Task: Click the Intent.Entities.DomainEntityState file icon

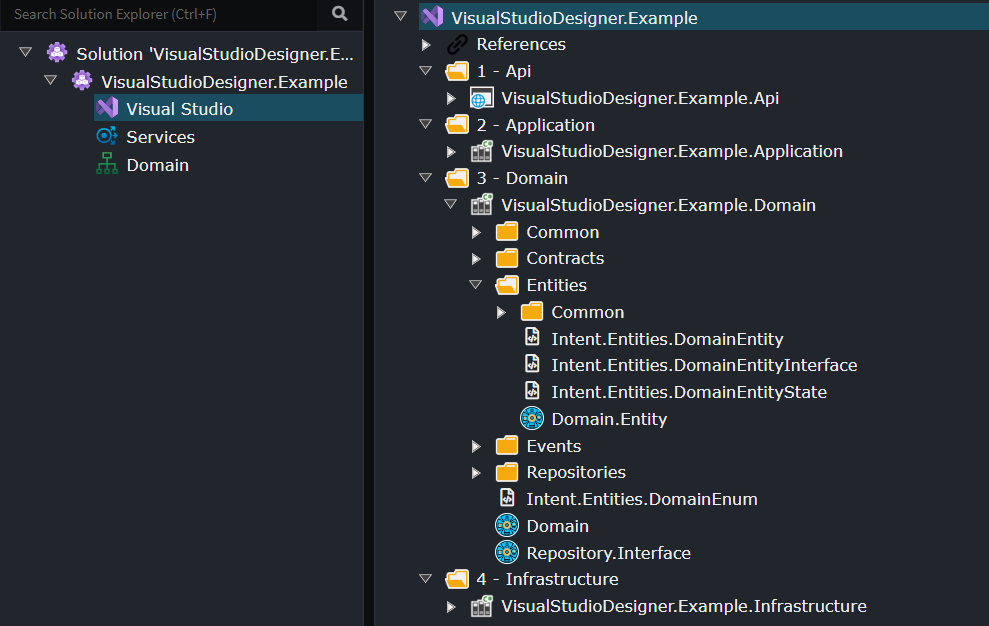Action: click(533, 391)
